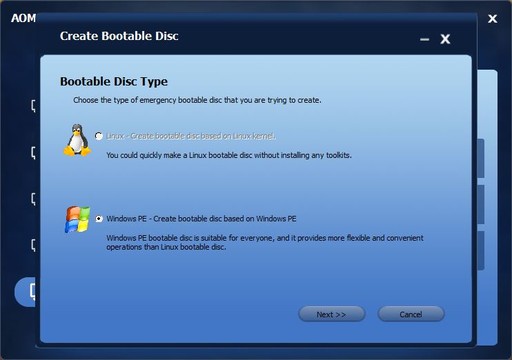Viewport: 512px width, 360px height.
Task: Proceed with the Next >> button
Action: click(x=332, y=314)
